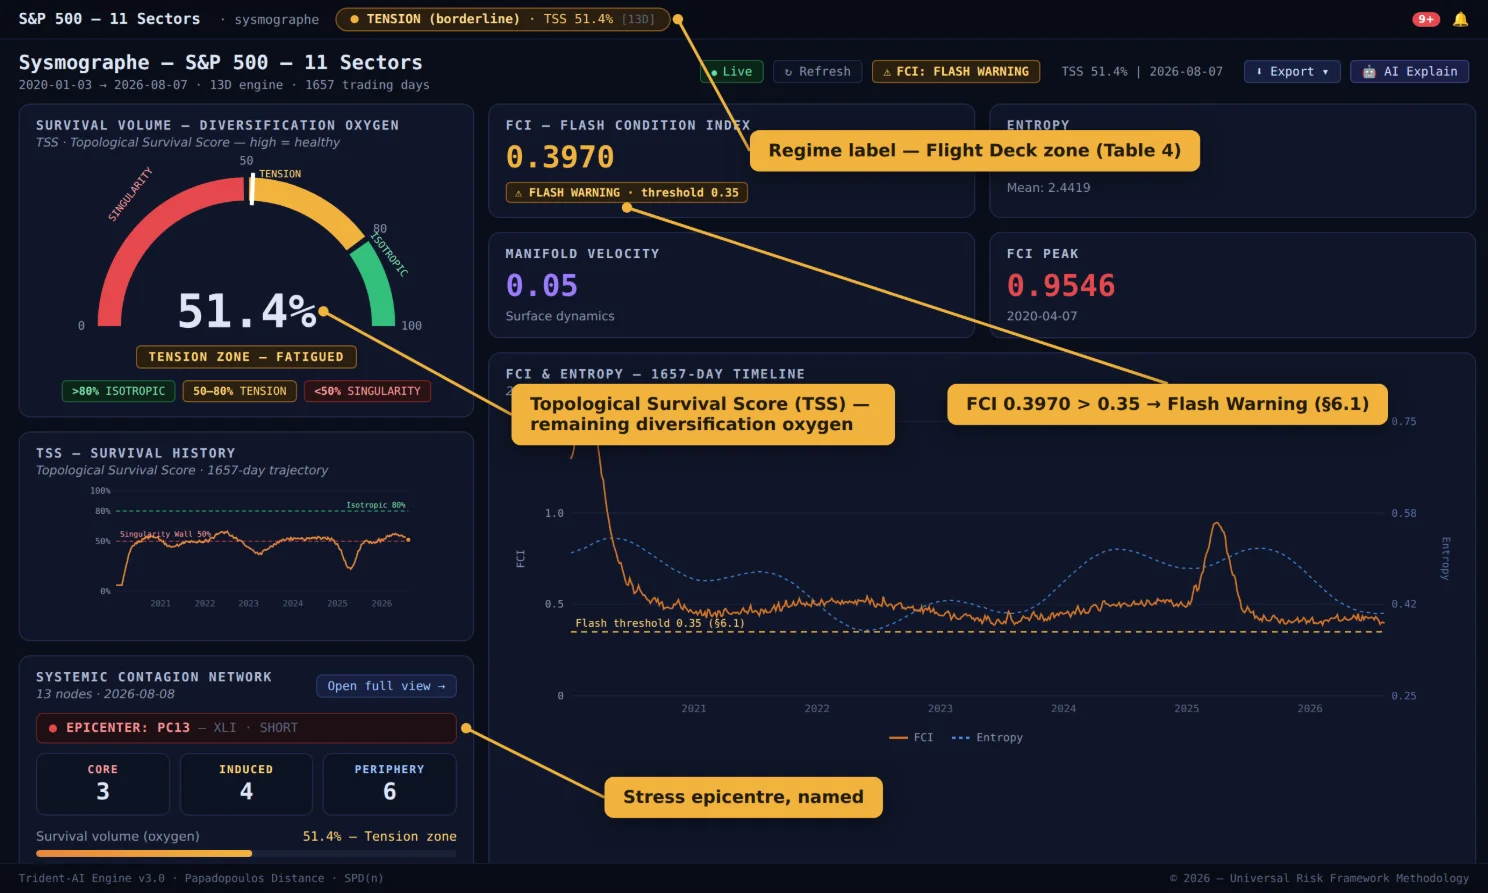Click the FCI Peak 0.9546 value

point(1061,286)
